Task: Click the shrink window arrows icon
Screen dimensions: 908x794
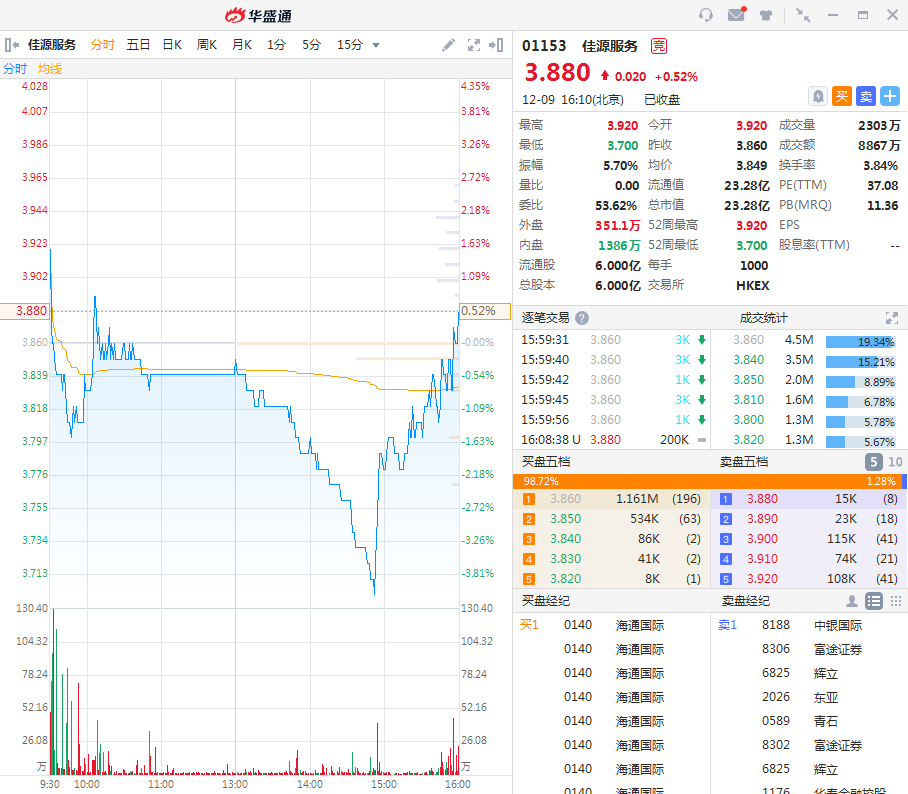Action: coord(803,15)
